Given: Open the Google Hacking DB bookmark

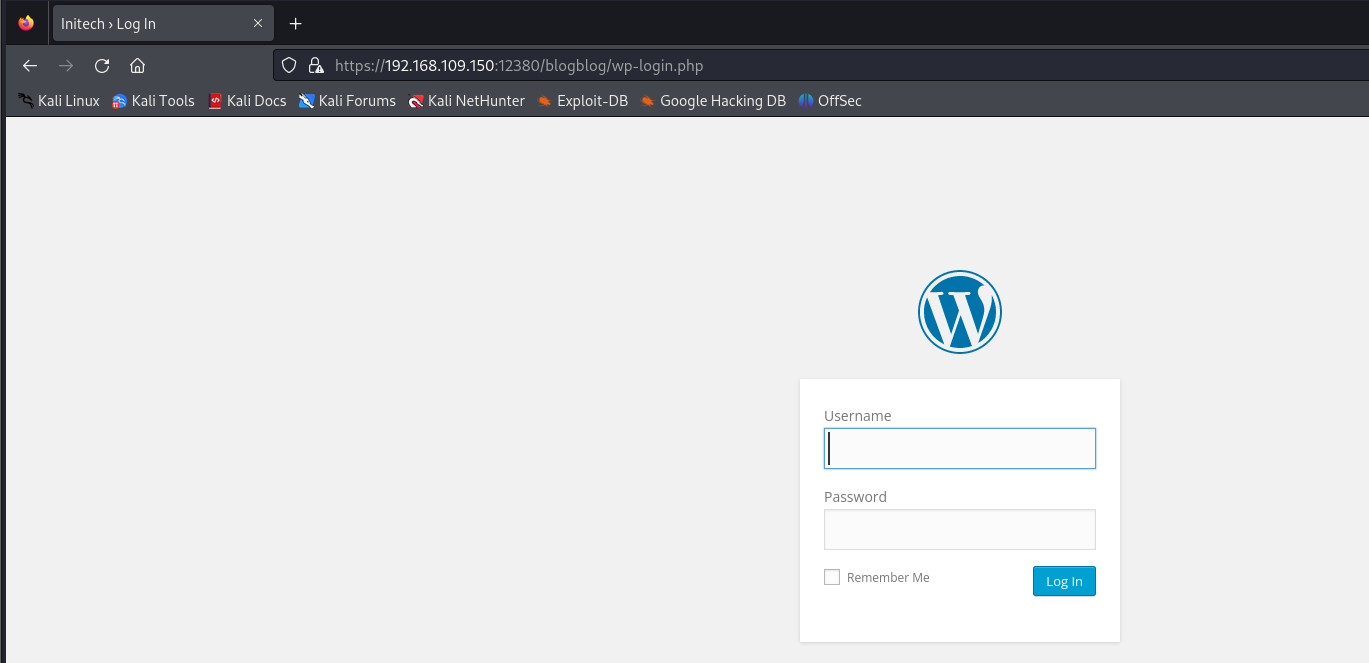Looking at the screenshot, I should point(713,101).
